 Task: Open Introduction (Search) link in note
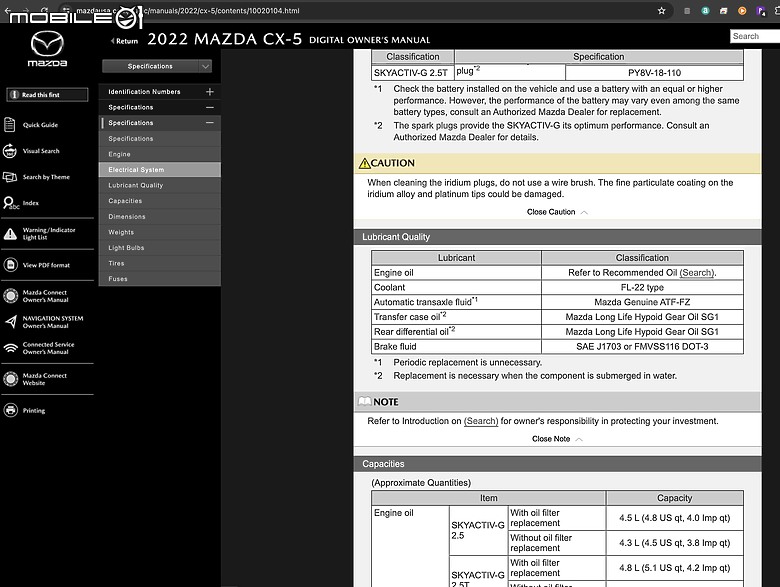481,421
